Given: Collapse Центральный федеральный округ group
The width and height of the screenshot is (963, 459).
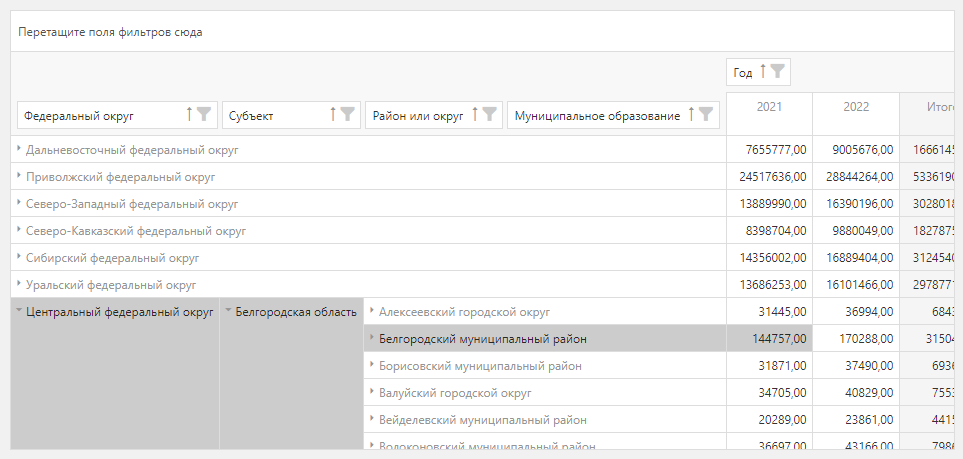Looking at the screenshot, I should [19, 311].
